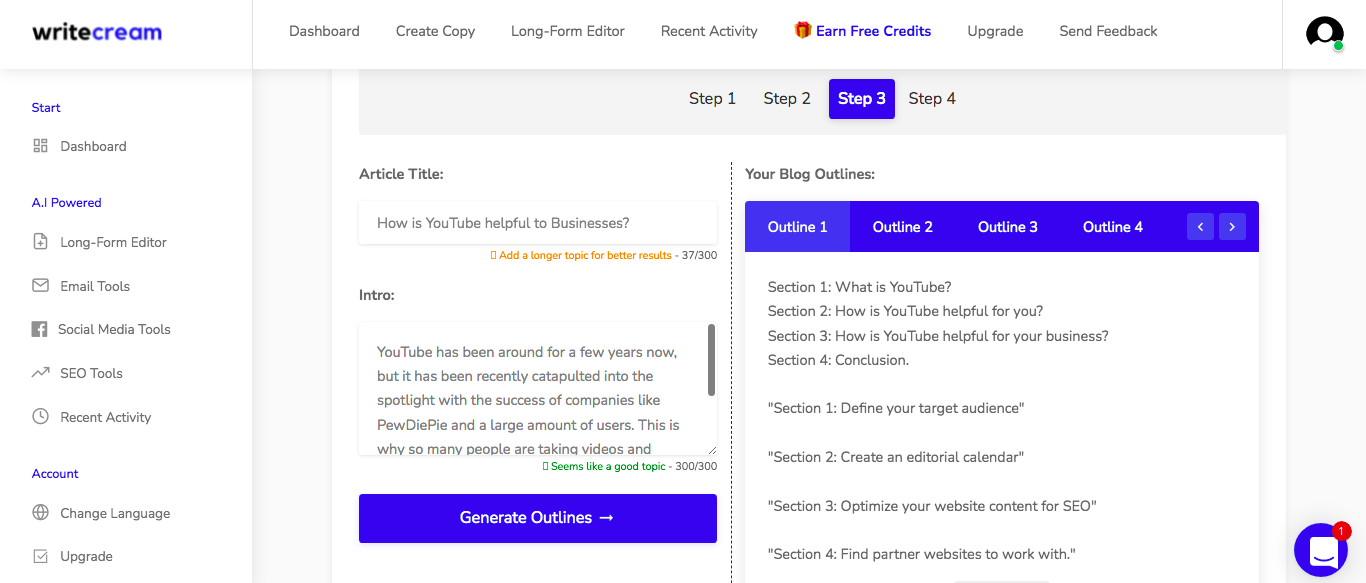Viewport: 1366px width, 583px height.
Task: Select Step 3 in the stepper
Action: click(861, 98)
